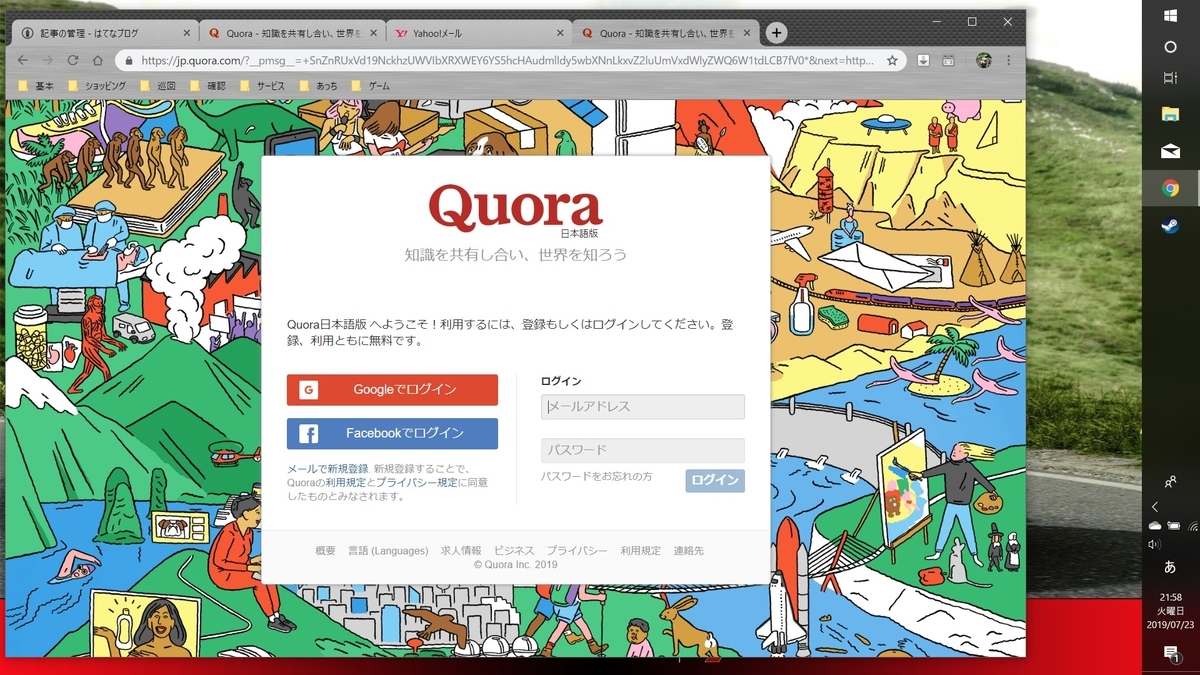Viewport: 1200px width, 675px height.
Task: View site info via padlock icon
Action: point(129,60)
